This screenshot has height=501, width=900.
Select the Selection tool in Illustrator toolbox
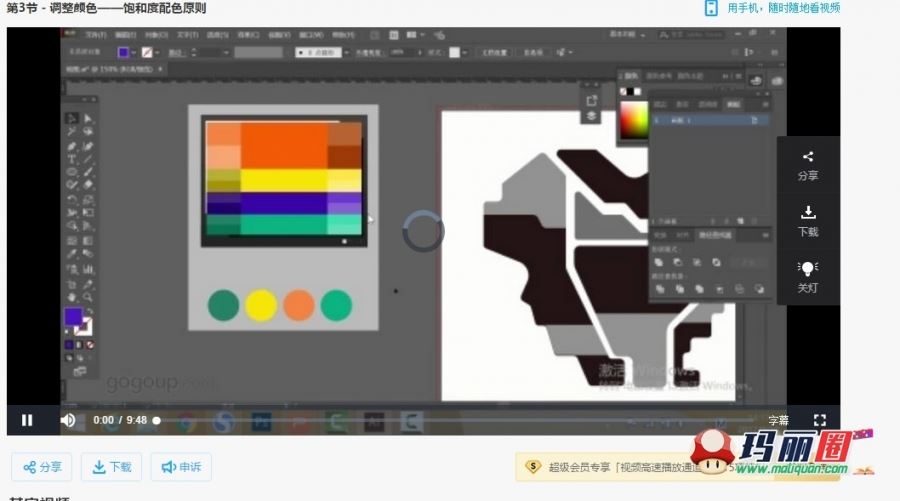pyautogui.click(x=72, y=119)
